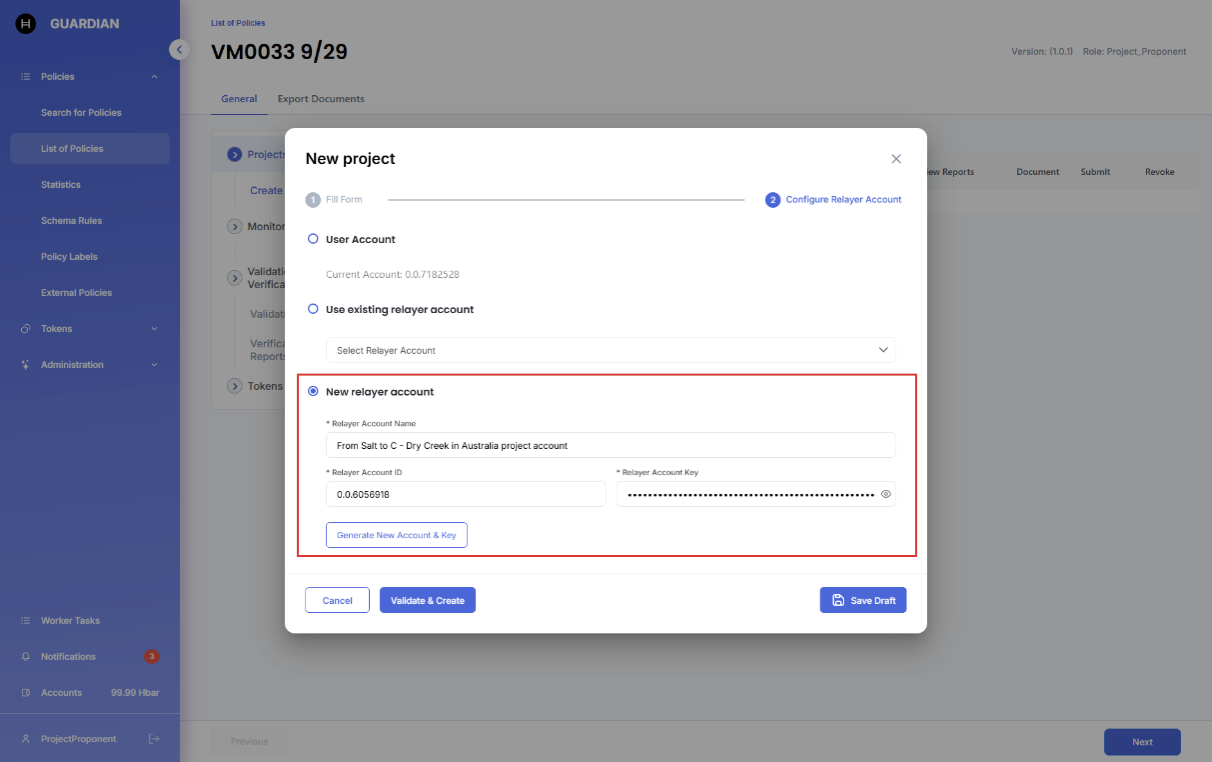Close the New project dialog
1212x762 pixels.
tap(896, 159)
